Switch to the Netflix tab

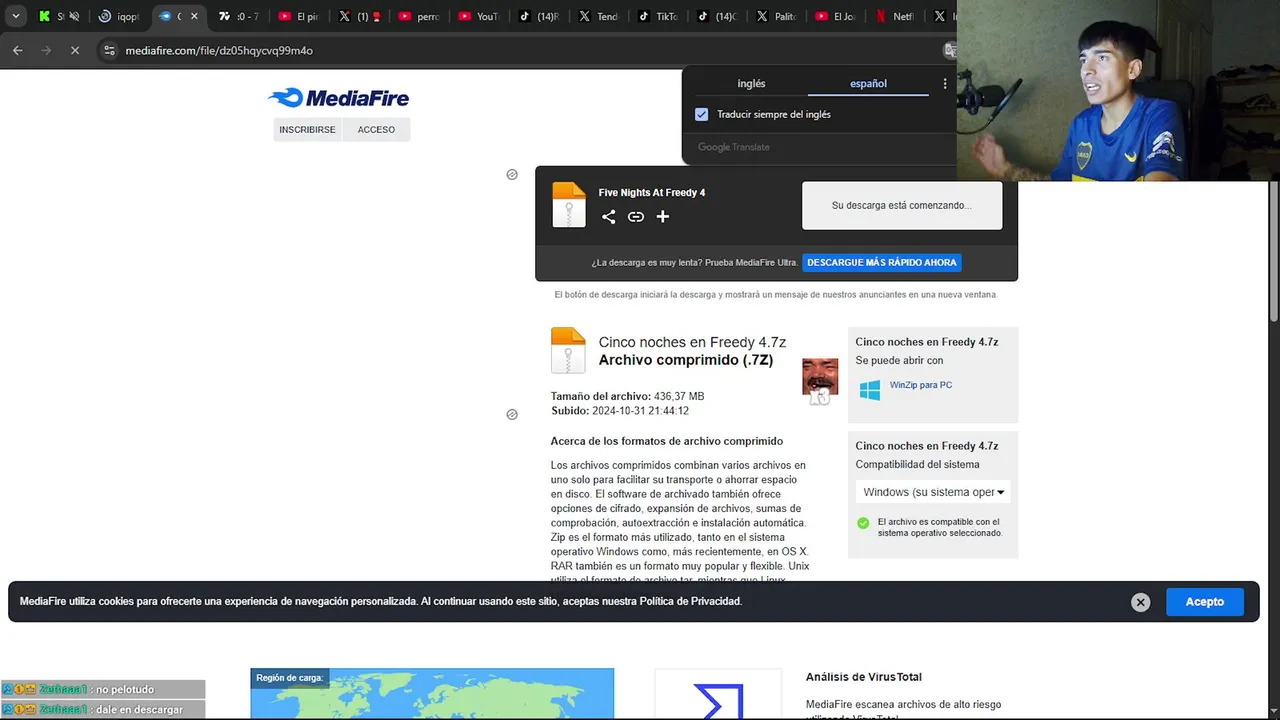895,16
